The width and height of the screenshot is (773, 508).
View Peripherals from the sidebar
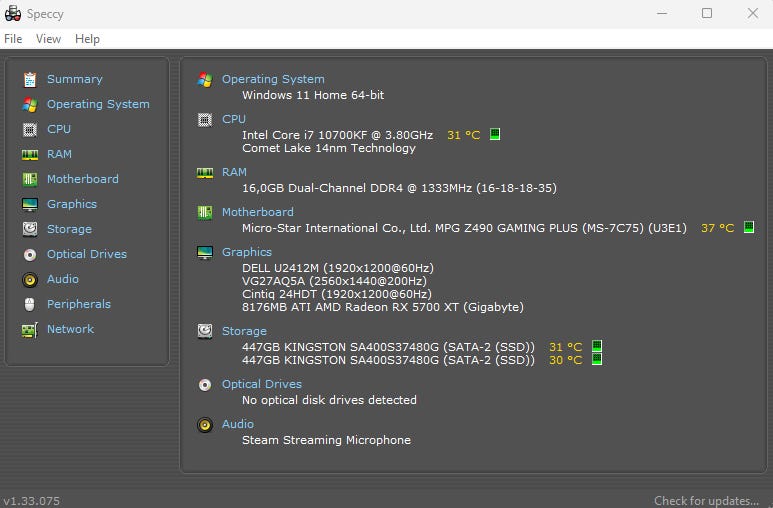pos(79,304)
